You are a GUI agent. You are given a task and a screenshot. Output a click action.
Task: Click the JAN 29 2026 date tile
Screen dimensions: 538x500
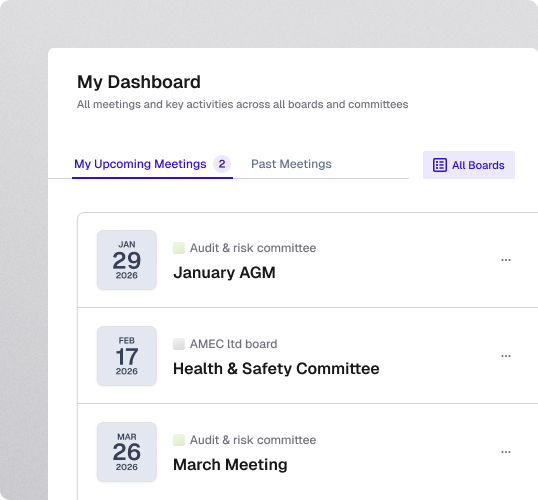127,260
